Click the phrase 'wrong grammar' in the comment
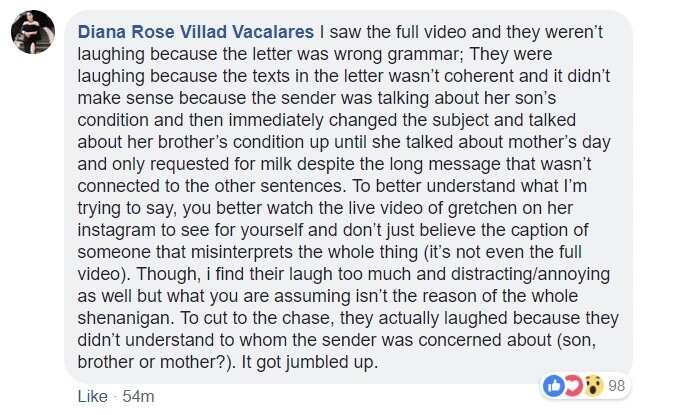676x415 pixels. pyautogui.click(x=399, y=54)
